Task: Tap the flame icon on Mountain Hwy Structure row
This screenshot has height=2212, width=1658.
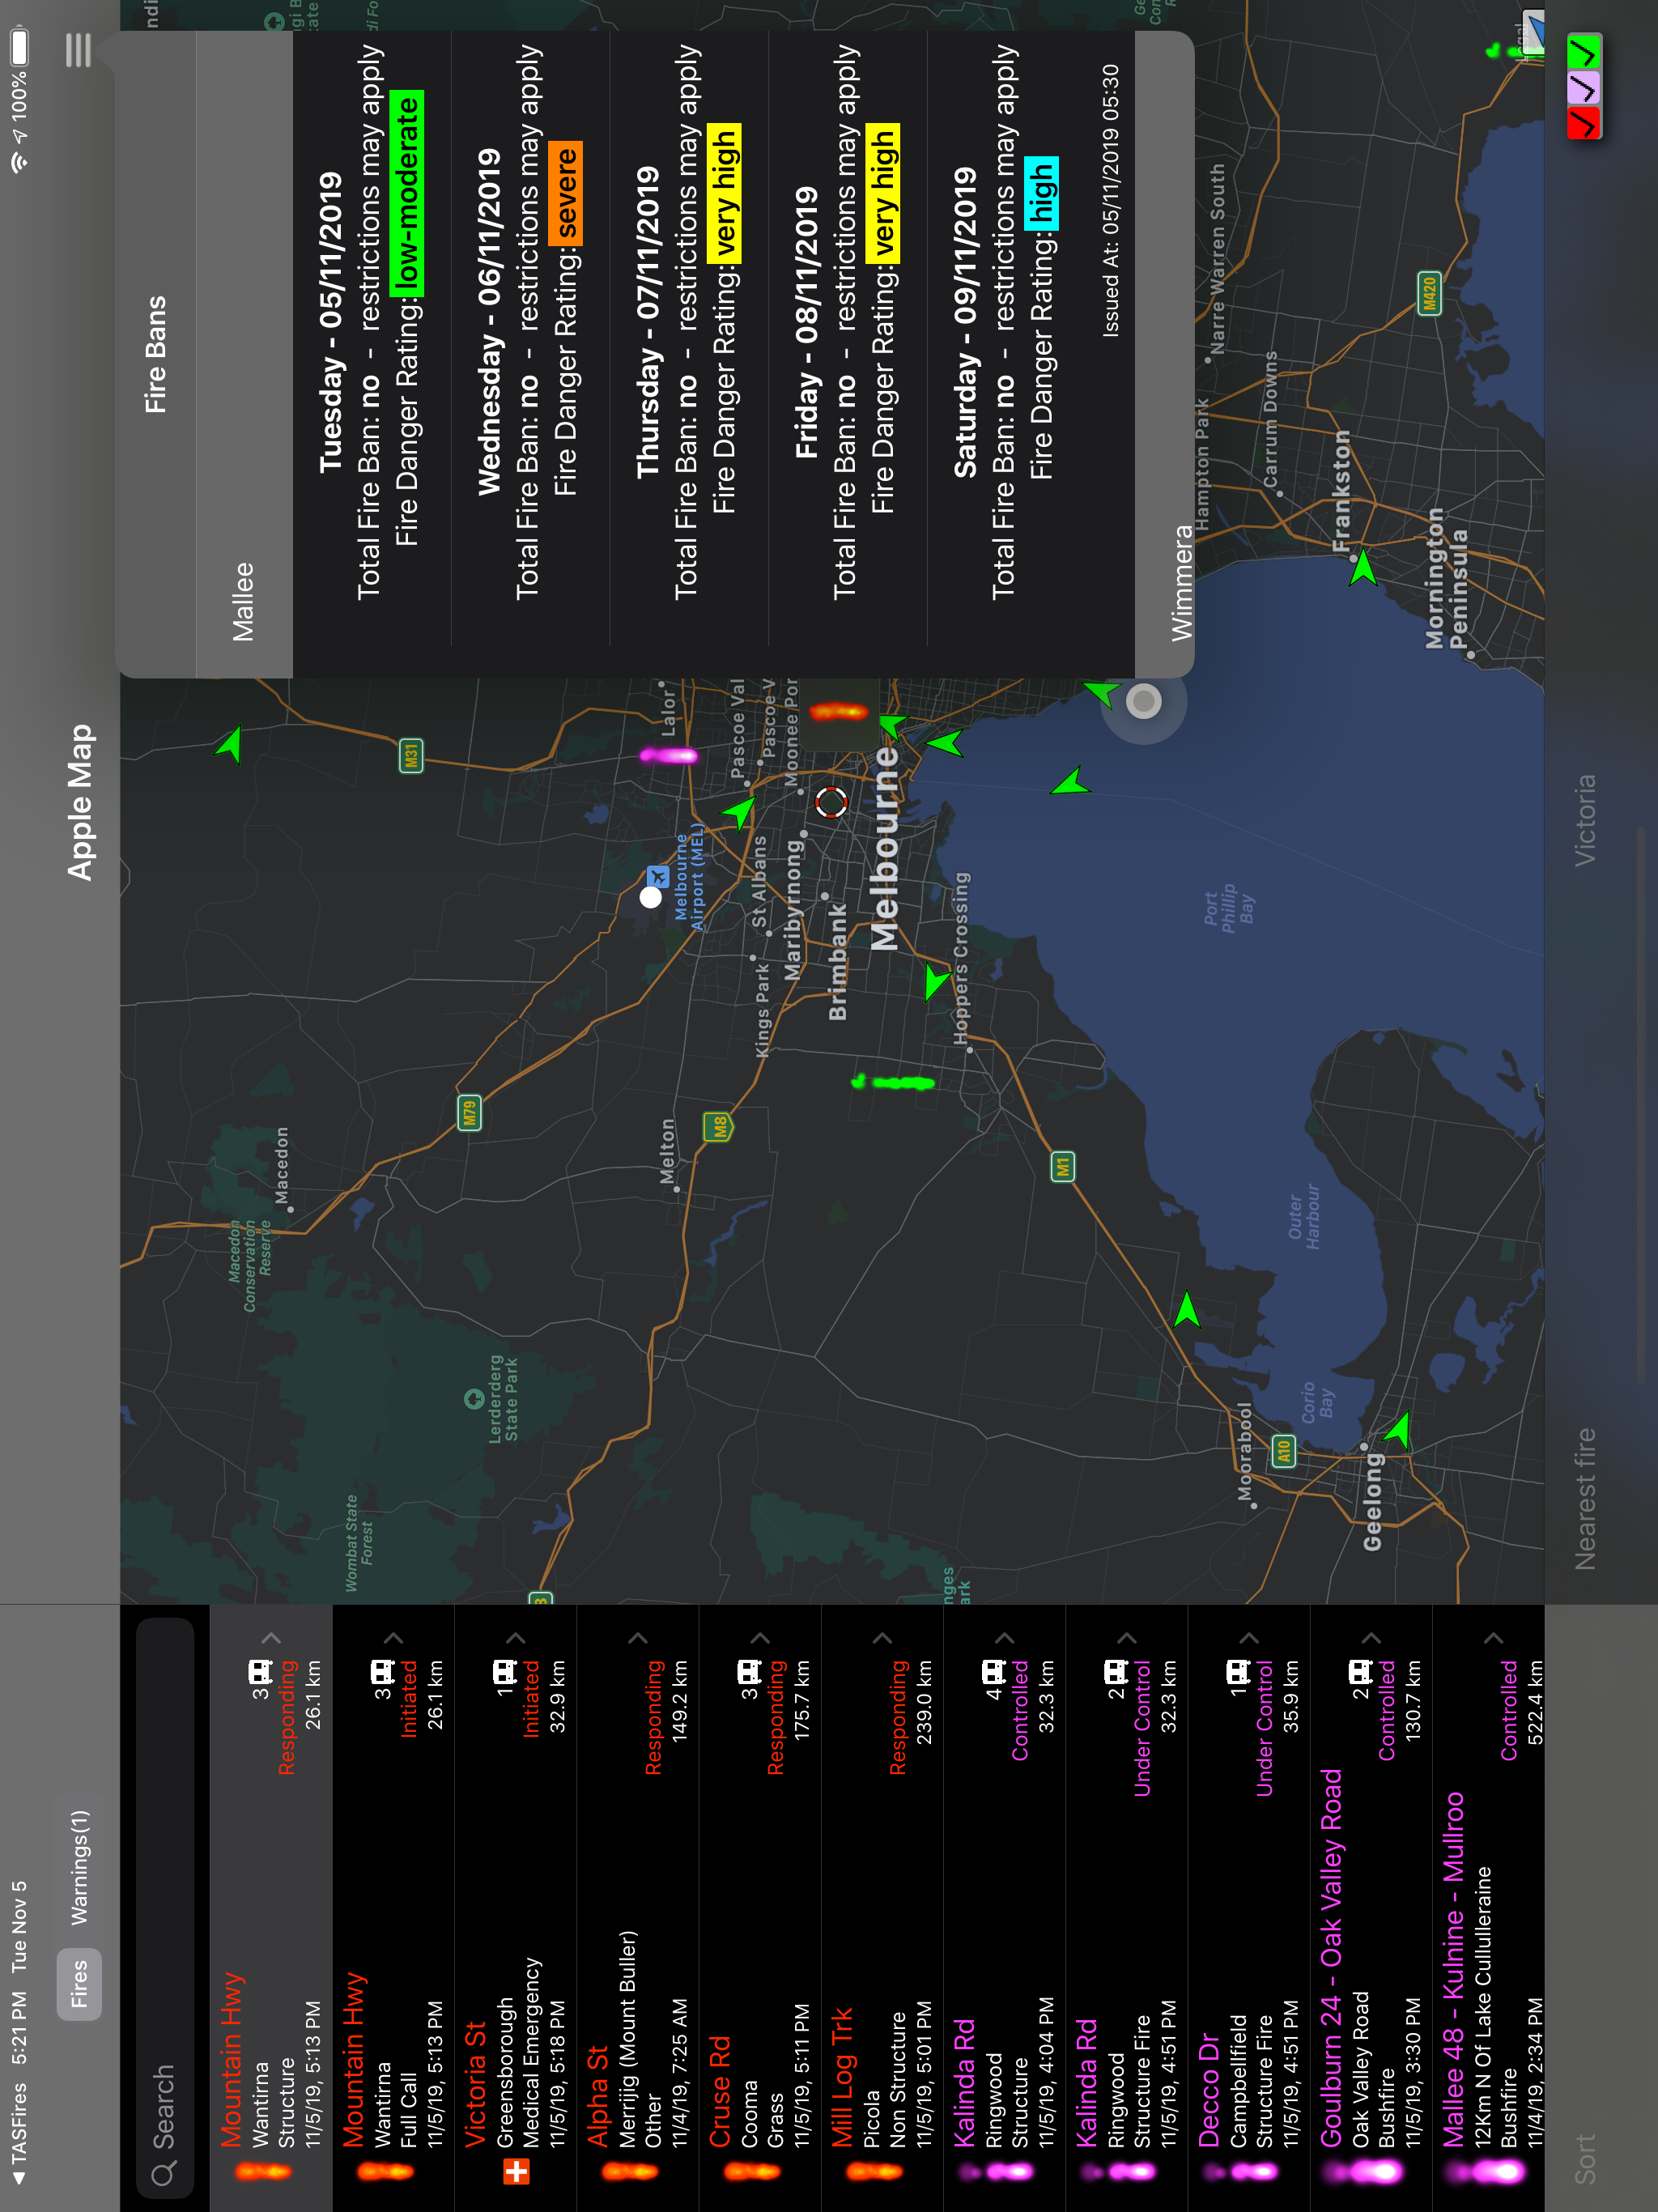Action: pos(264,2171)
